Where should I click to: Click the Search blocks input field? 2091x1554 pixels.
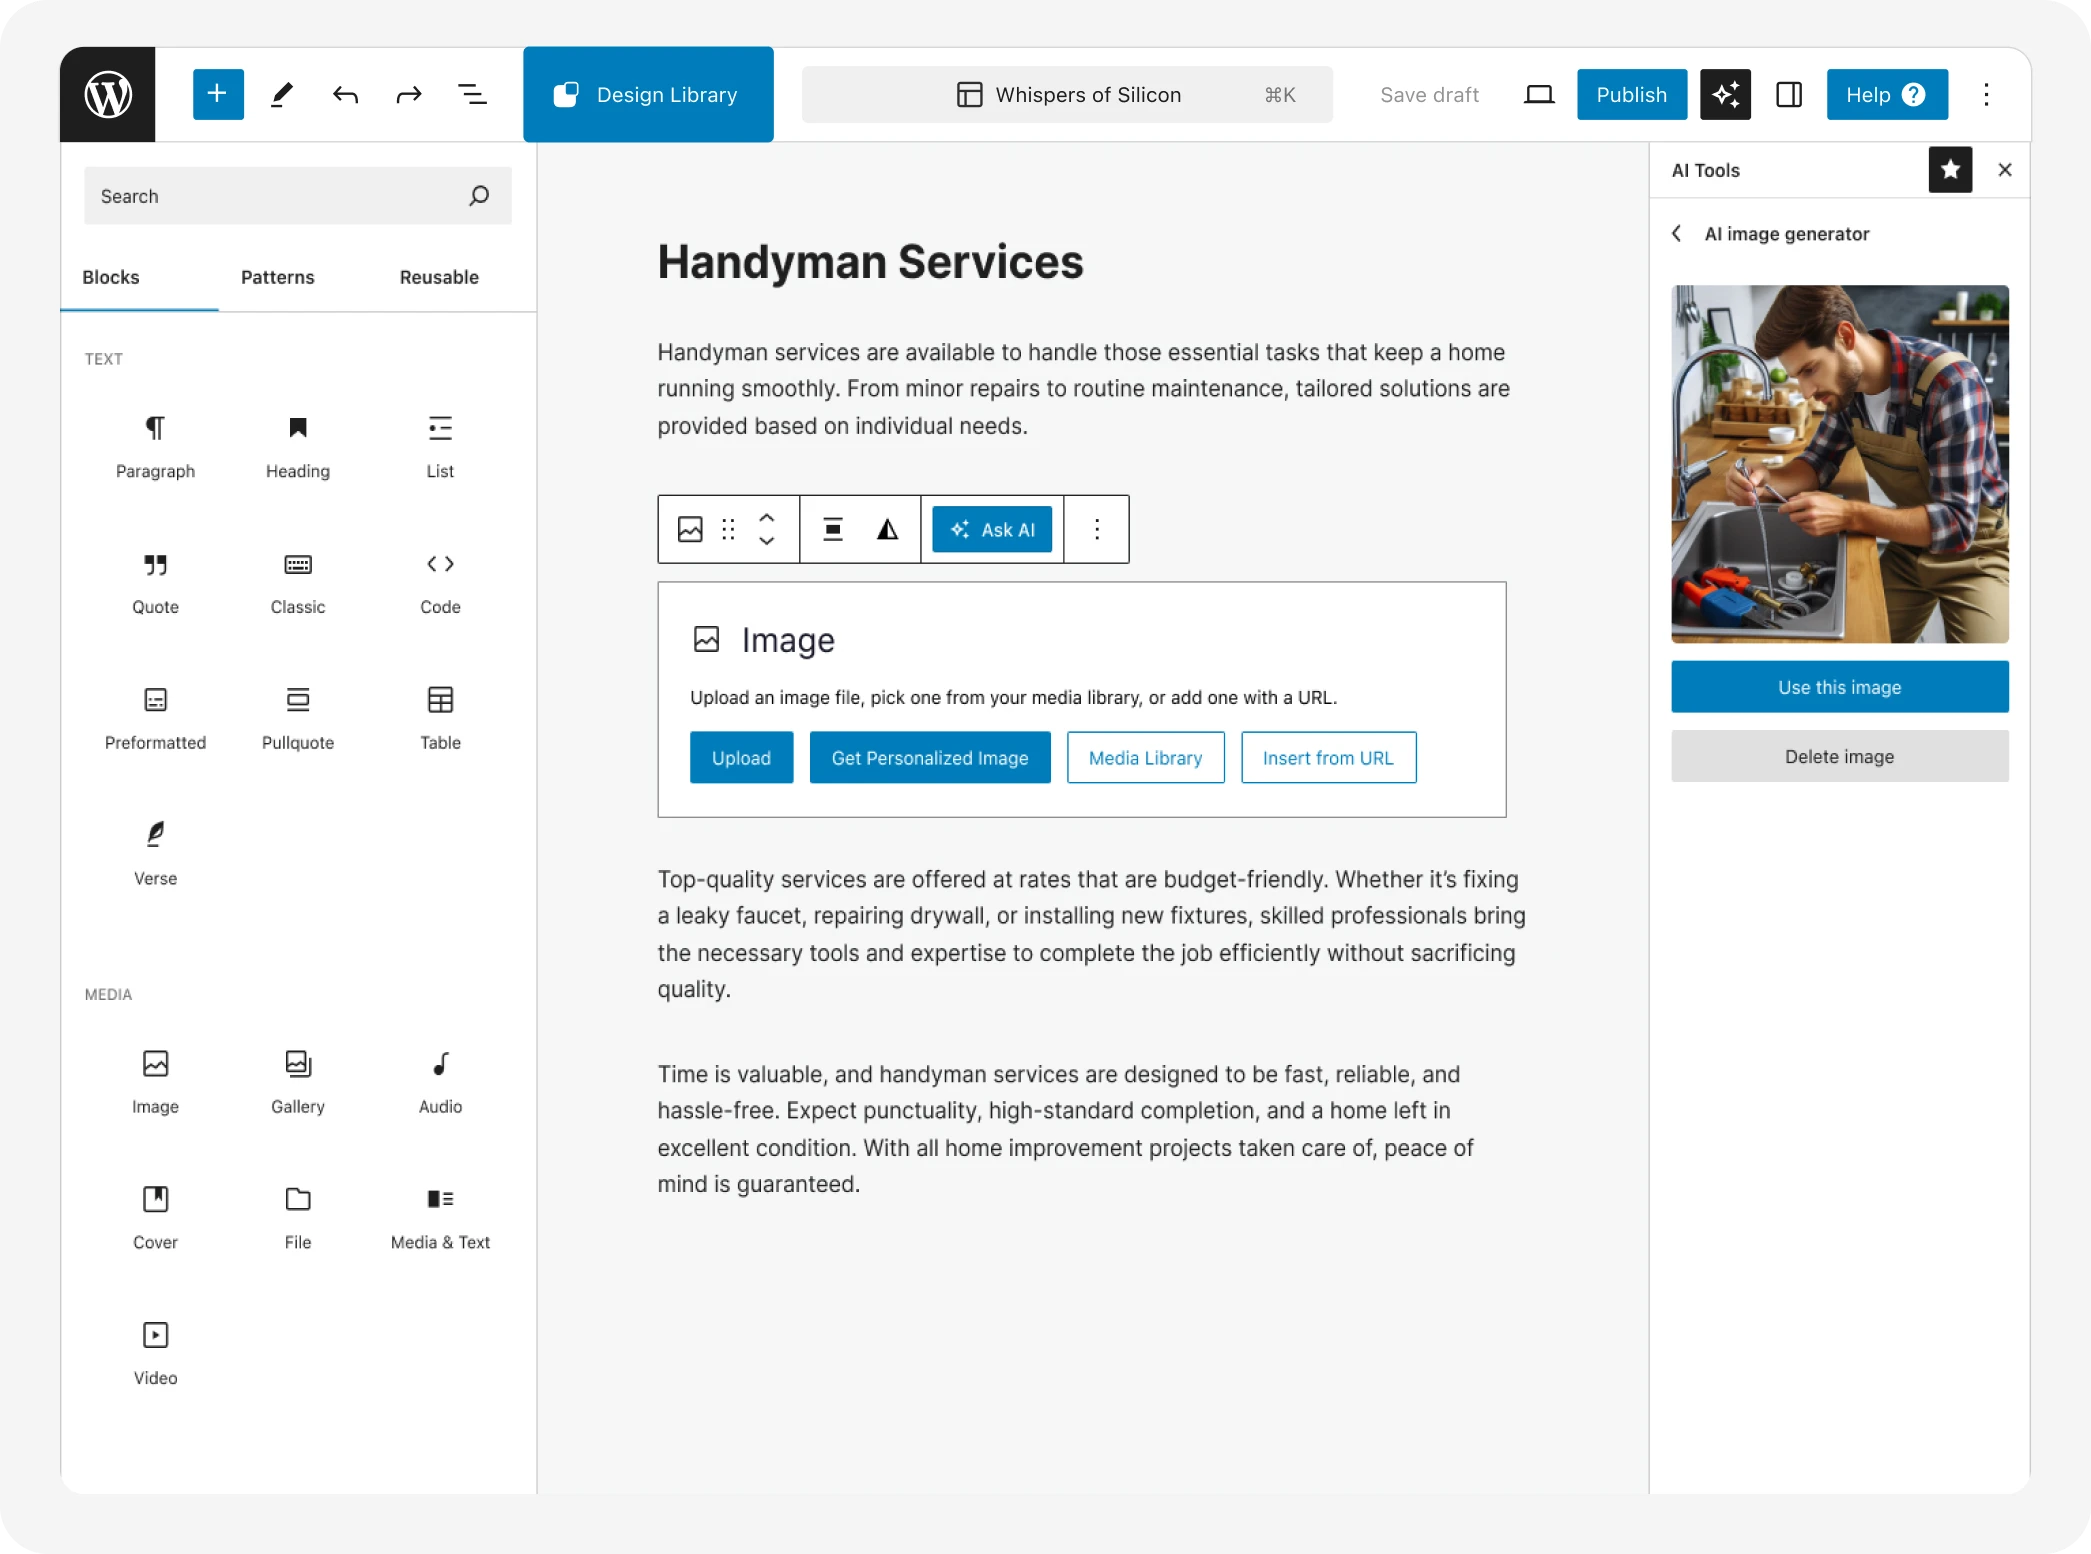(297, 196)
